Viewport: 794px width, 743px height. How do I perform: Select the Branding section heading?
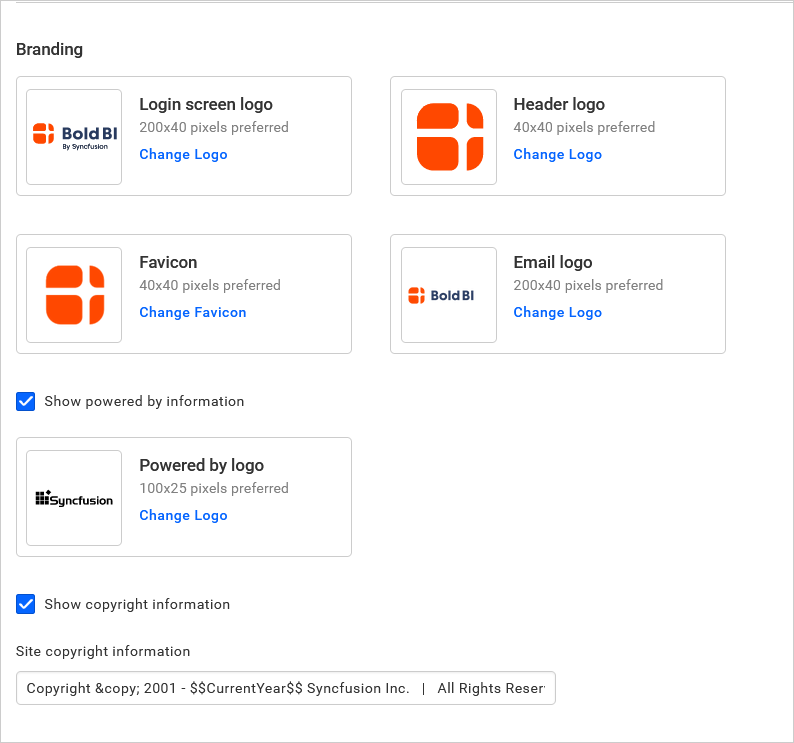(x=50, y=50)
